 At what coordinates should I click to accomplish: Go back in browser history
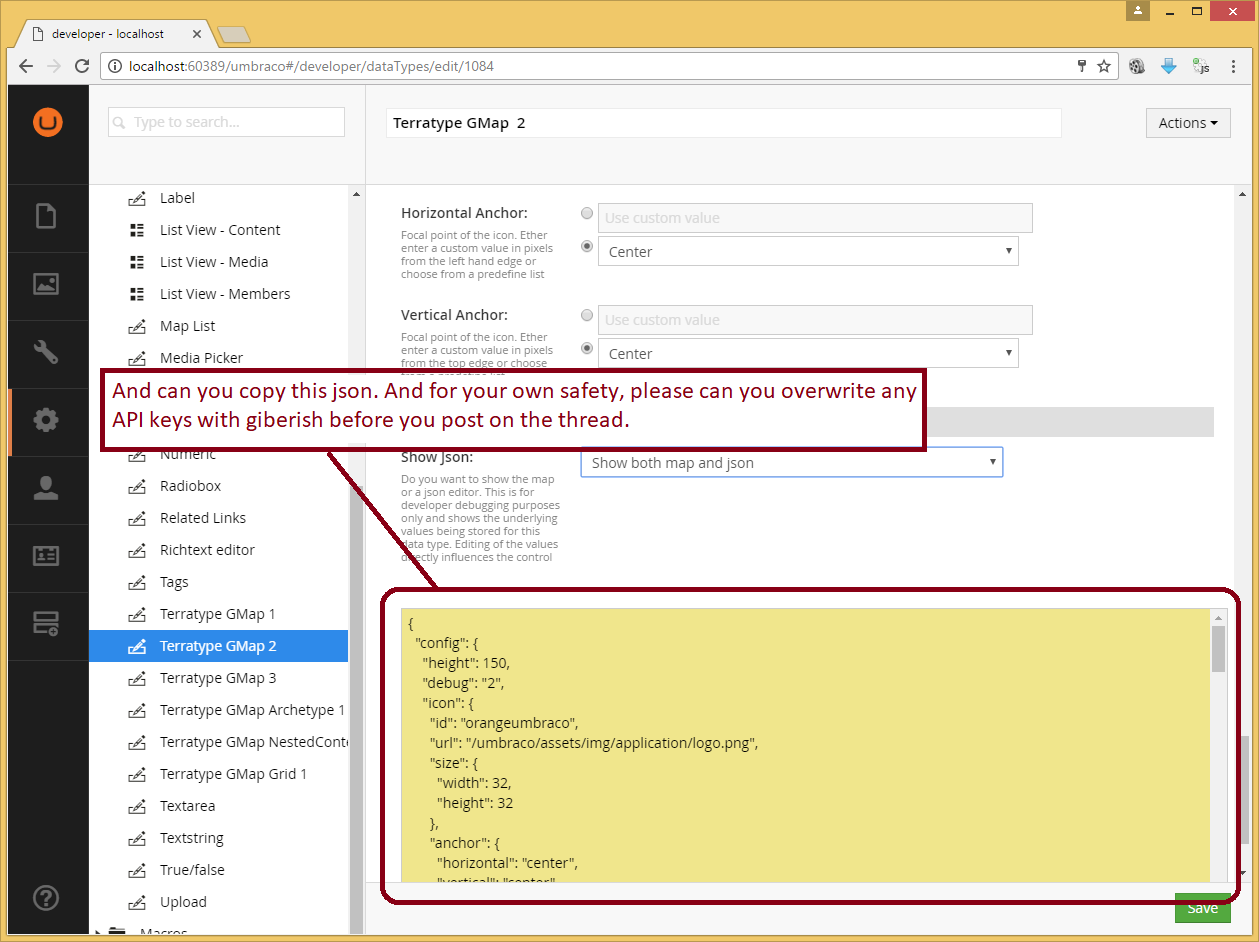[x=26, y=66]
